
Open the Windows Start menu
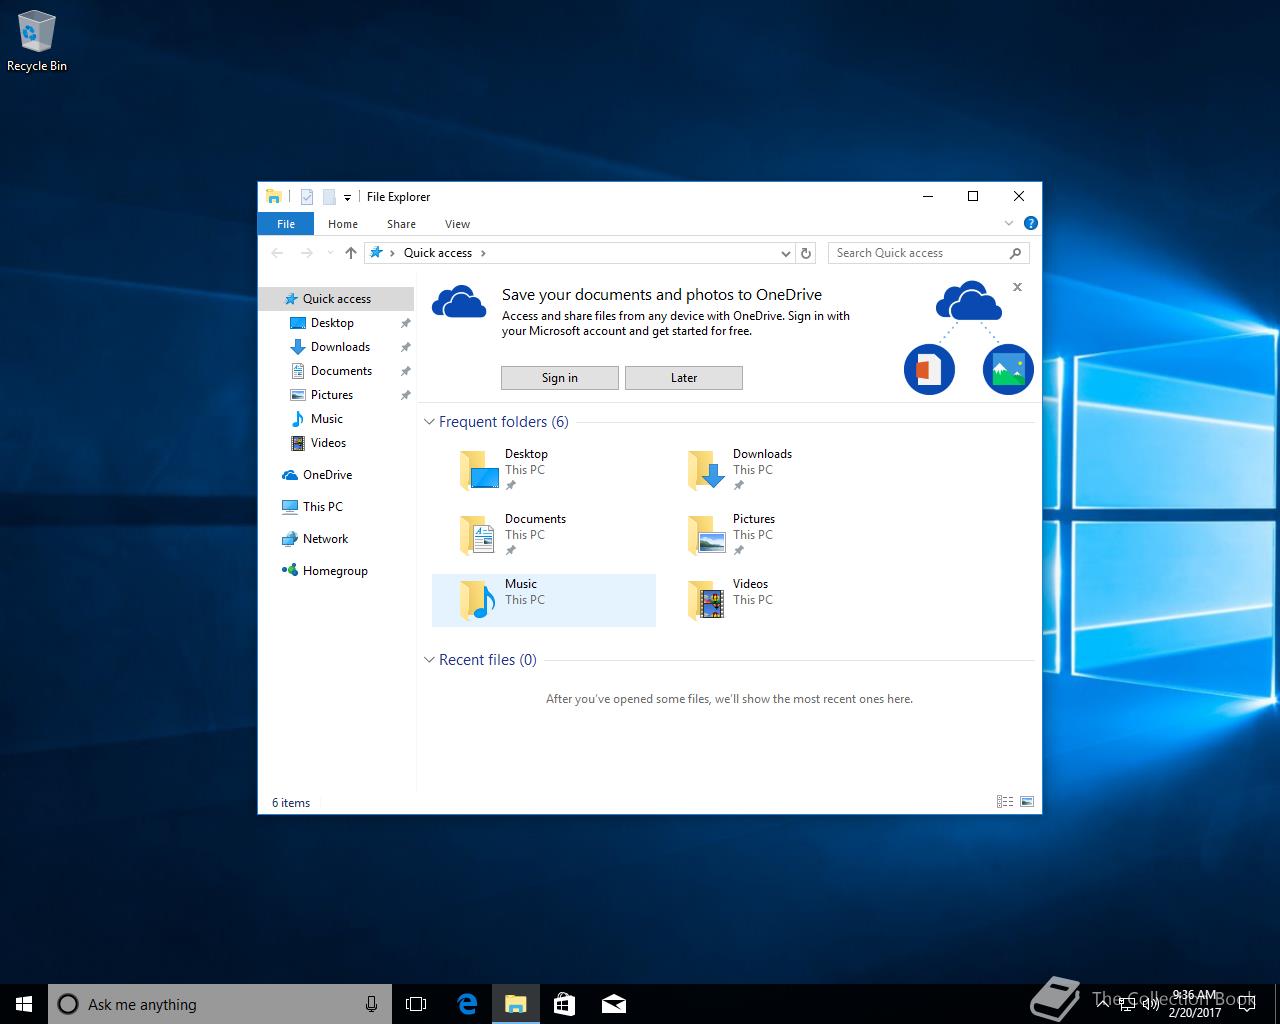[24, 1004]
